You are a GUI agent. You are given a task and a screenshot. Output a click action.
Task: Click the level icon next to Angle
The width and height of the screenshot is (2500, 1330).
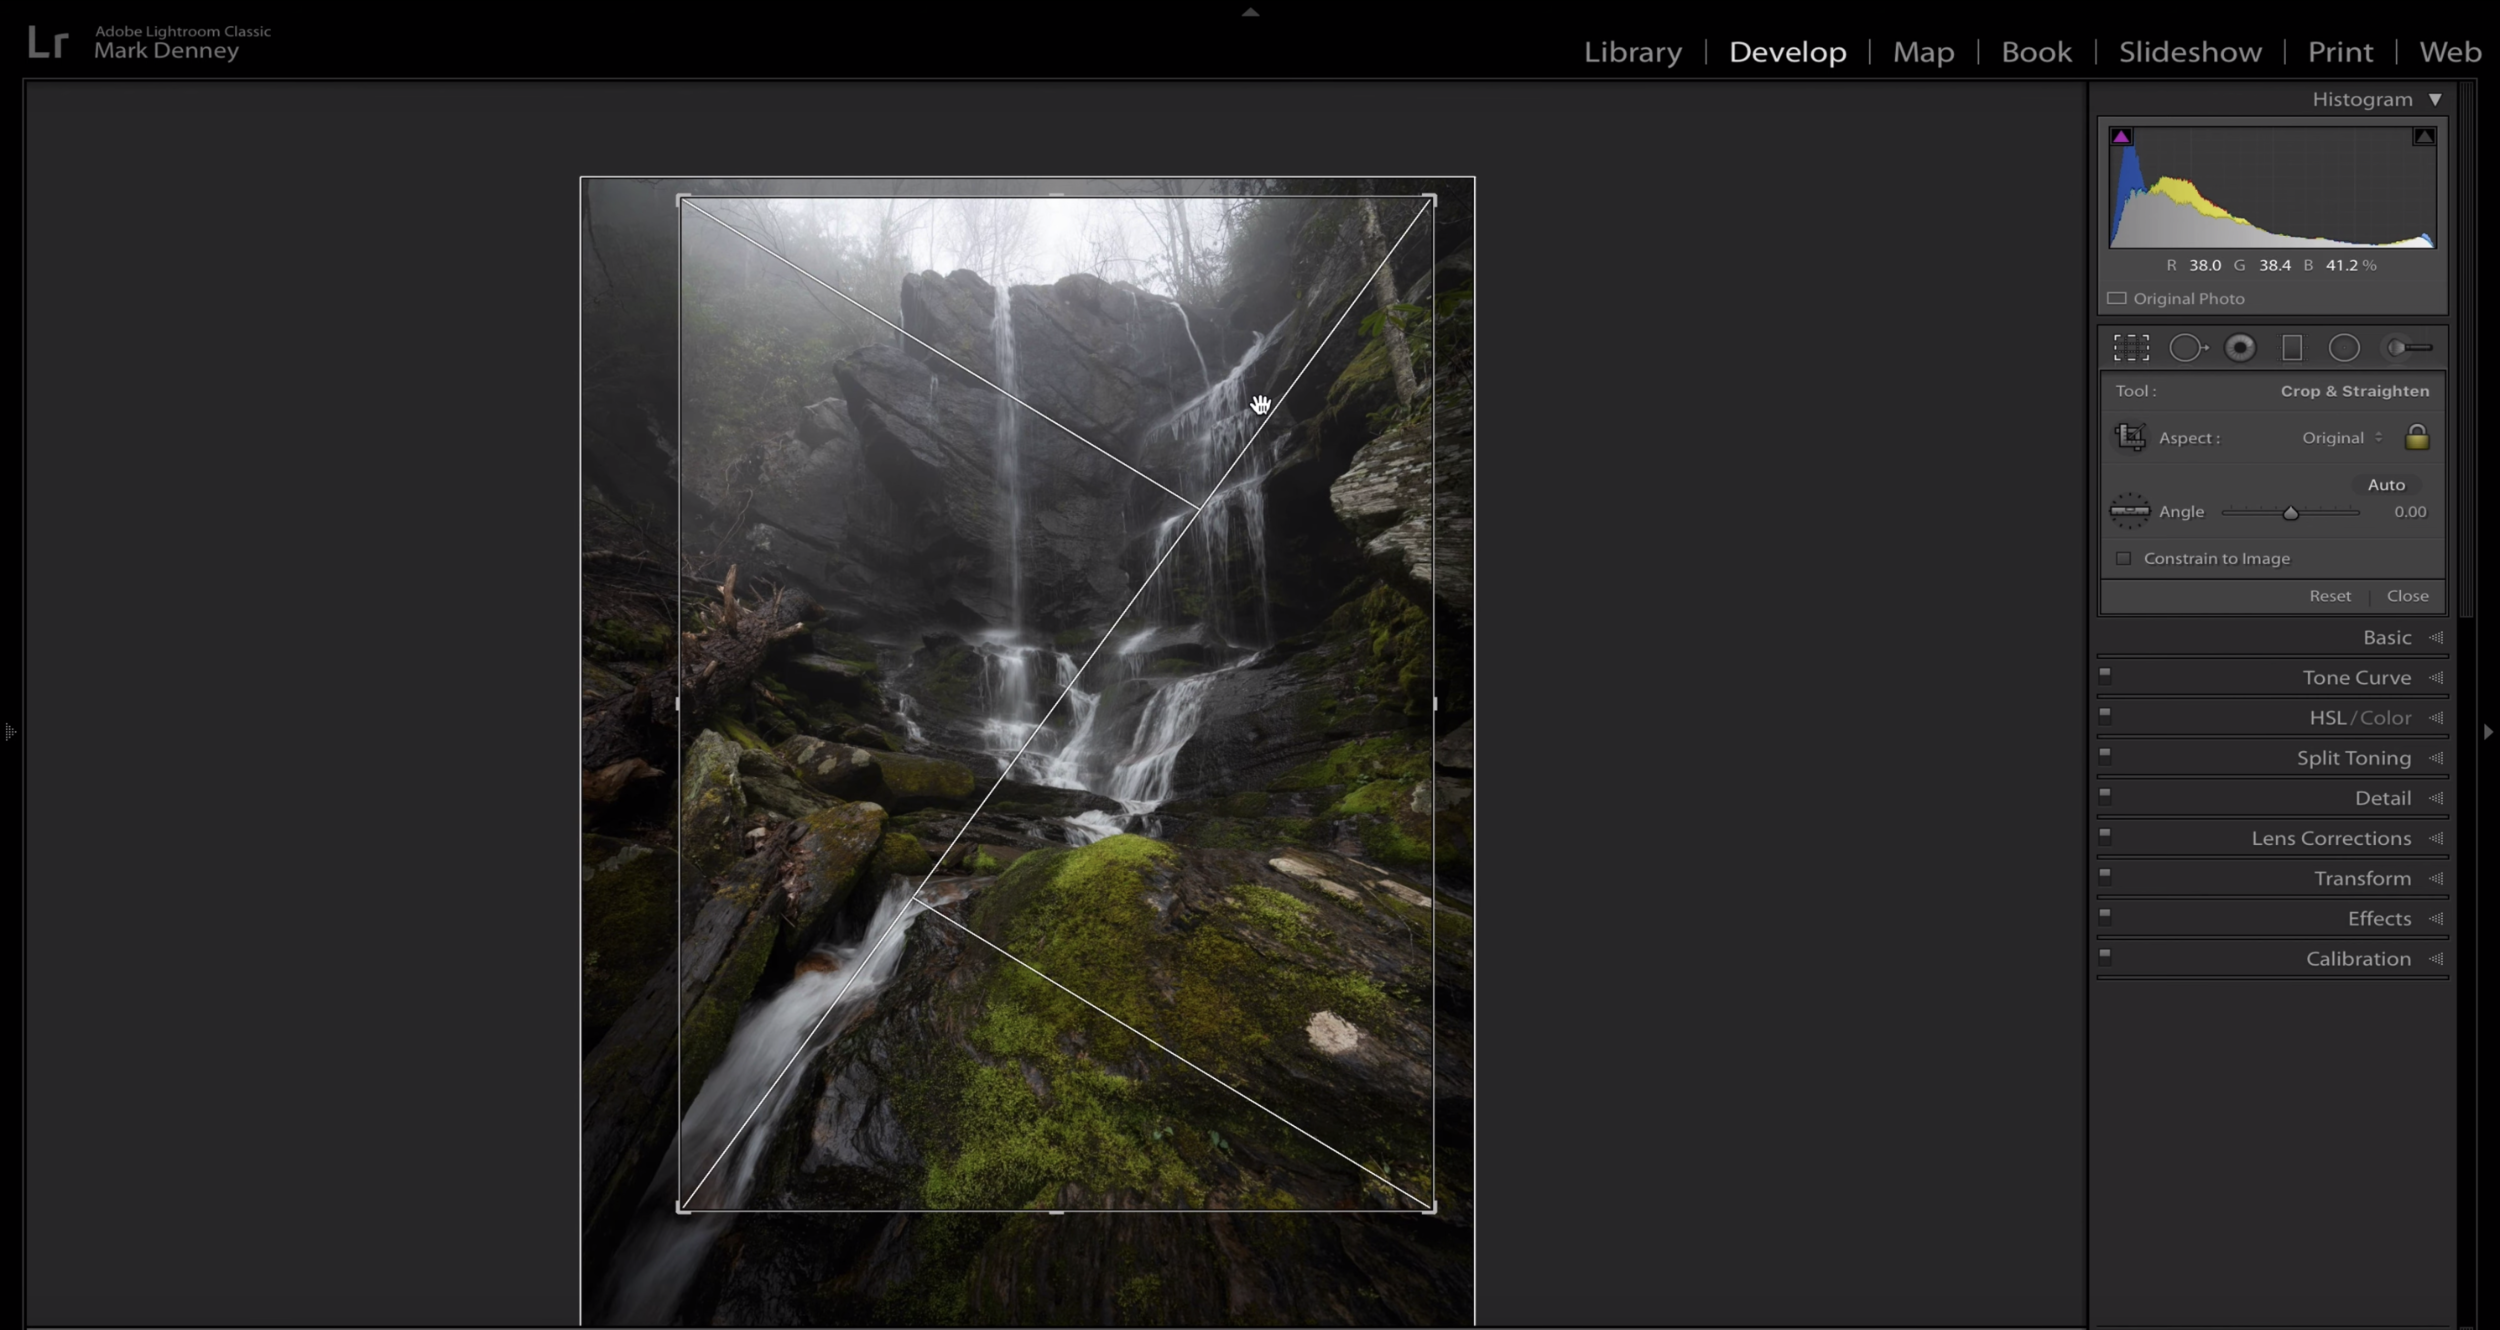click(x=2133, y=511)
